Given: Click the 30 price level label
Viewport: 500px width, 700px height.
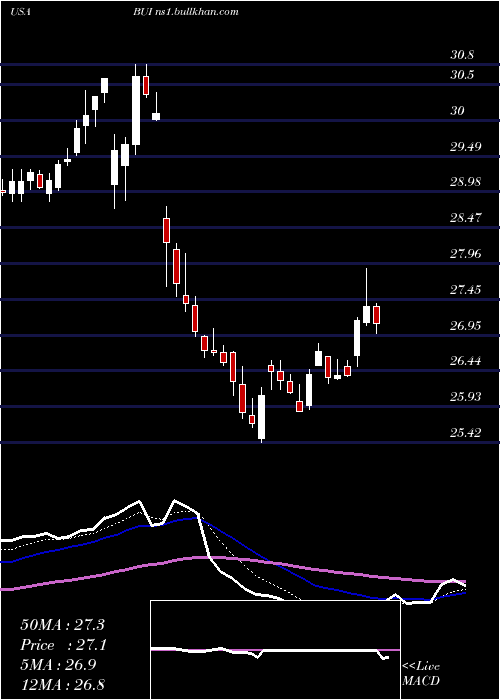Looking at the screenshot, I should pos(457,111).
